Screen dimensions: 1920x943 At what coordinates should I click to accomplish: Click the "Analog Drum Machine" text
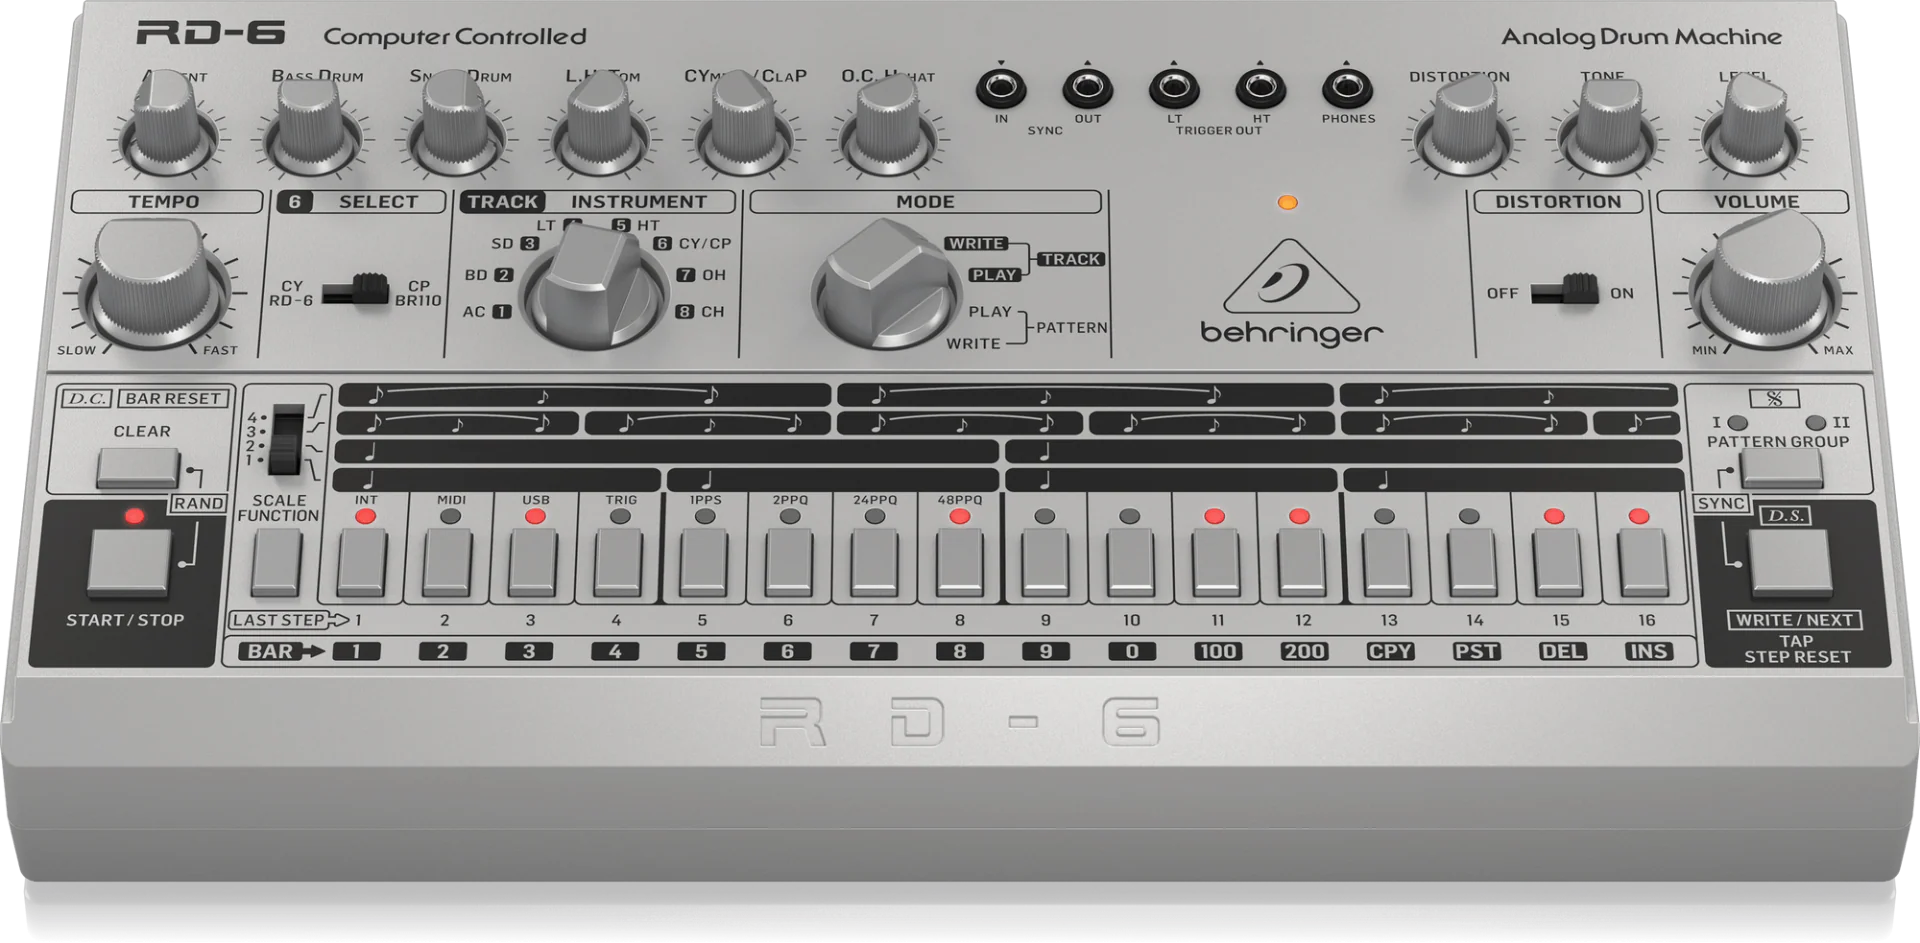(x=1641, y=37)
